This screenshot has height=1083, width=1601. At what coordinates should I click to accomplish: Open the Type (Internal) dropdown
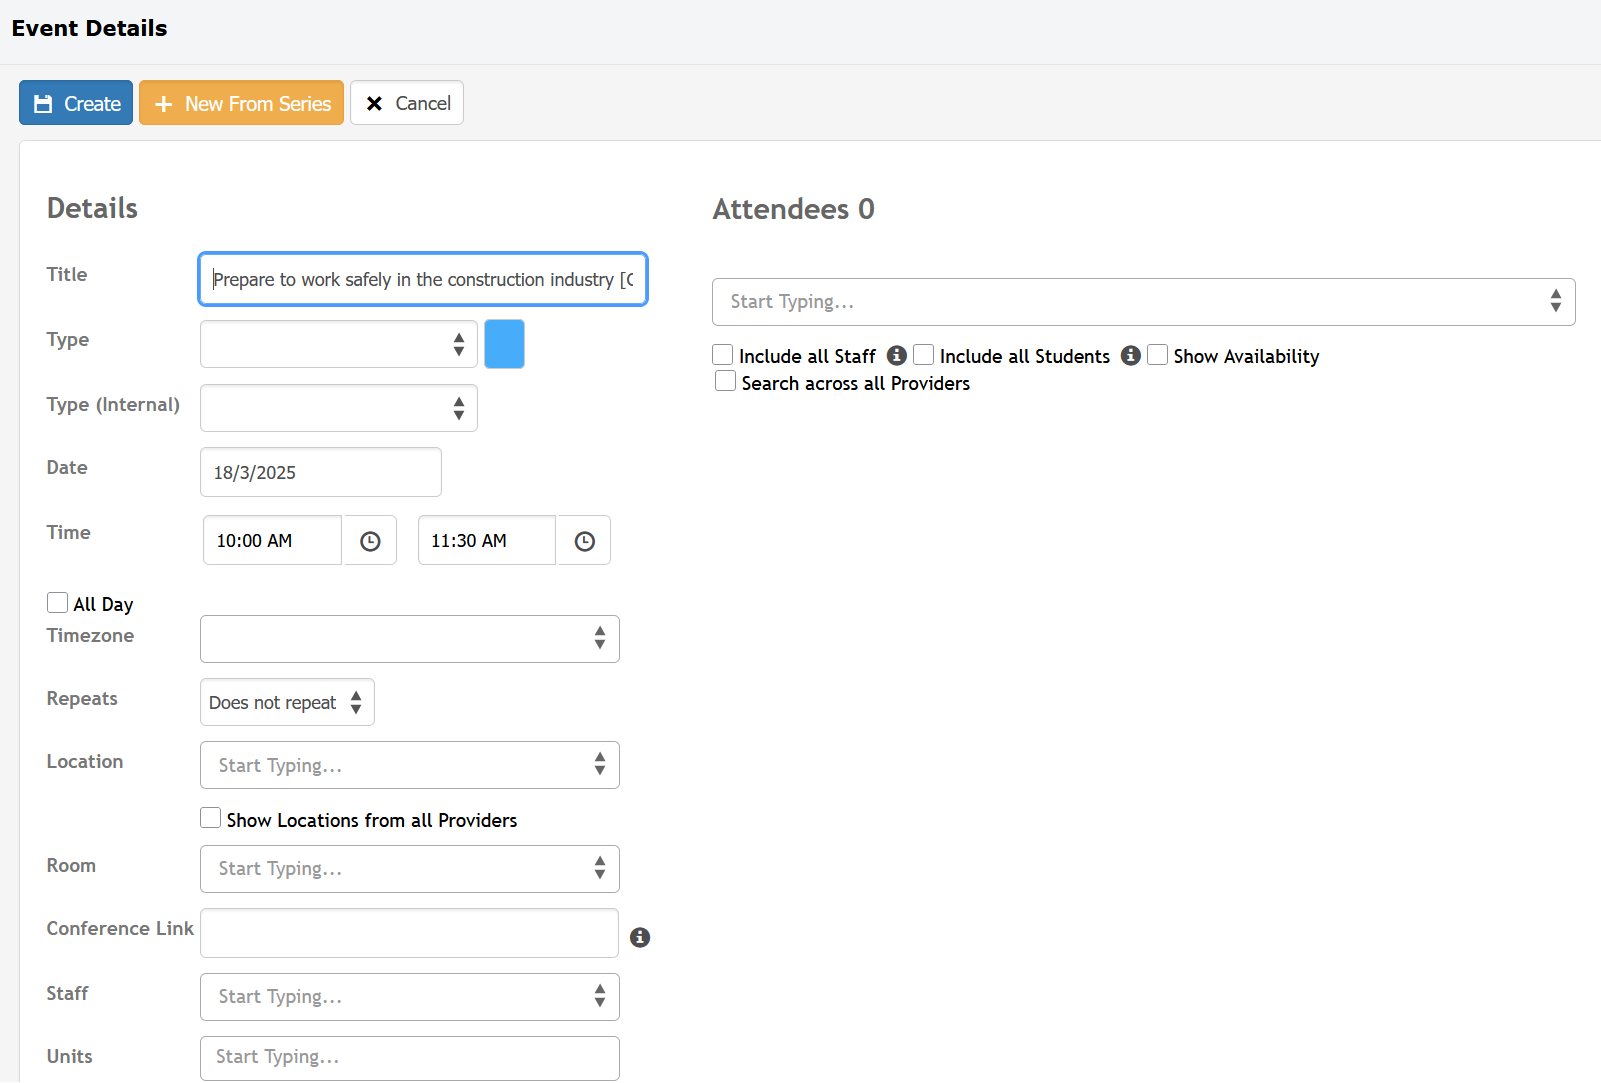(339, 408)
